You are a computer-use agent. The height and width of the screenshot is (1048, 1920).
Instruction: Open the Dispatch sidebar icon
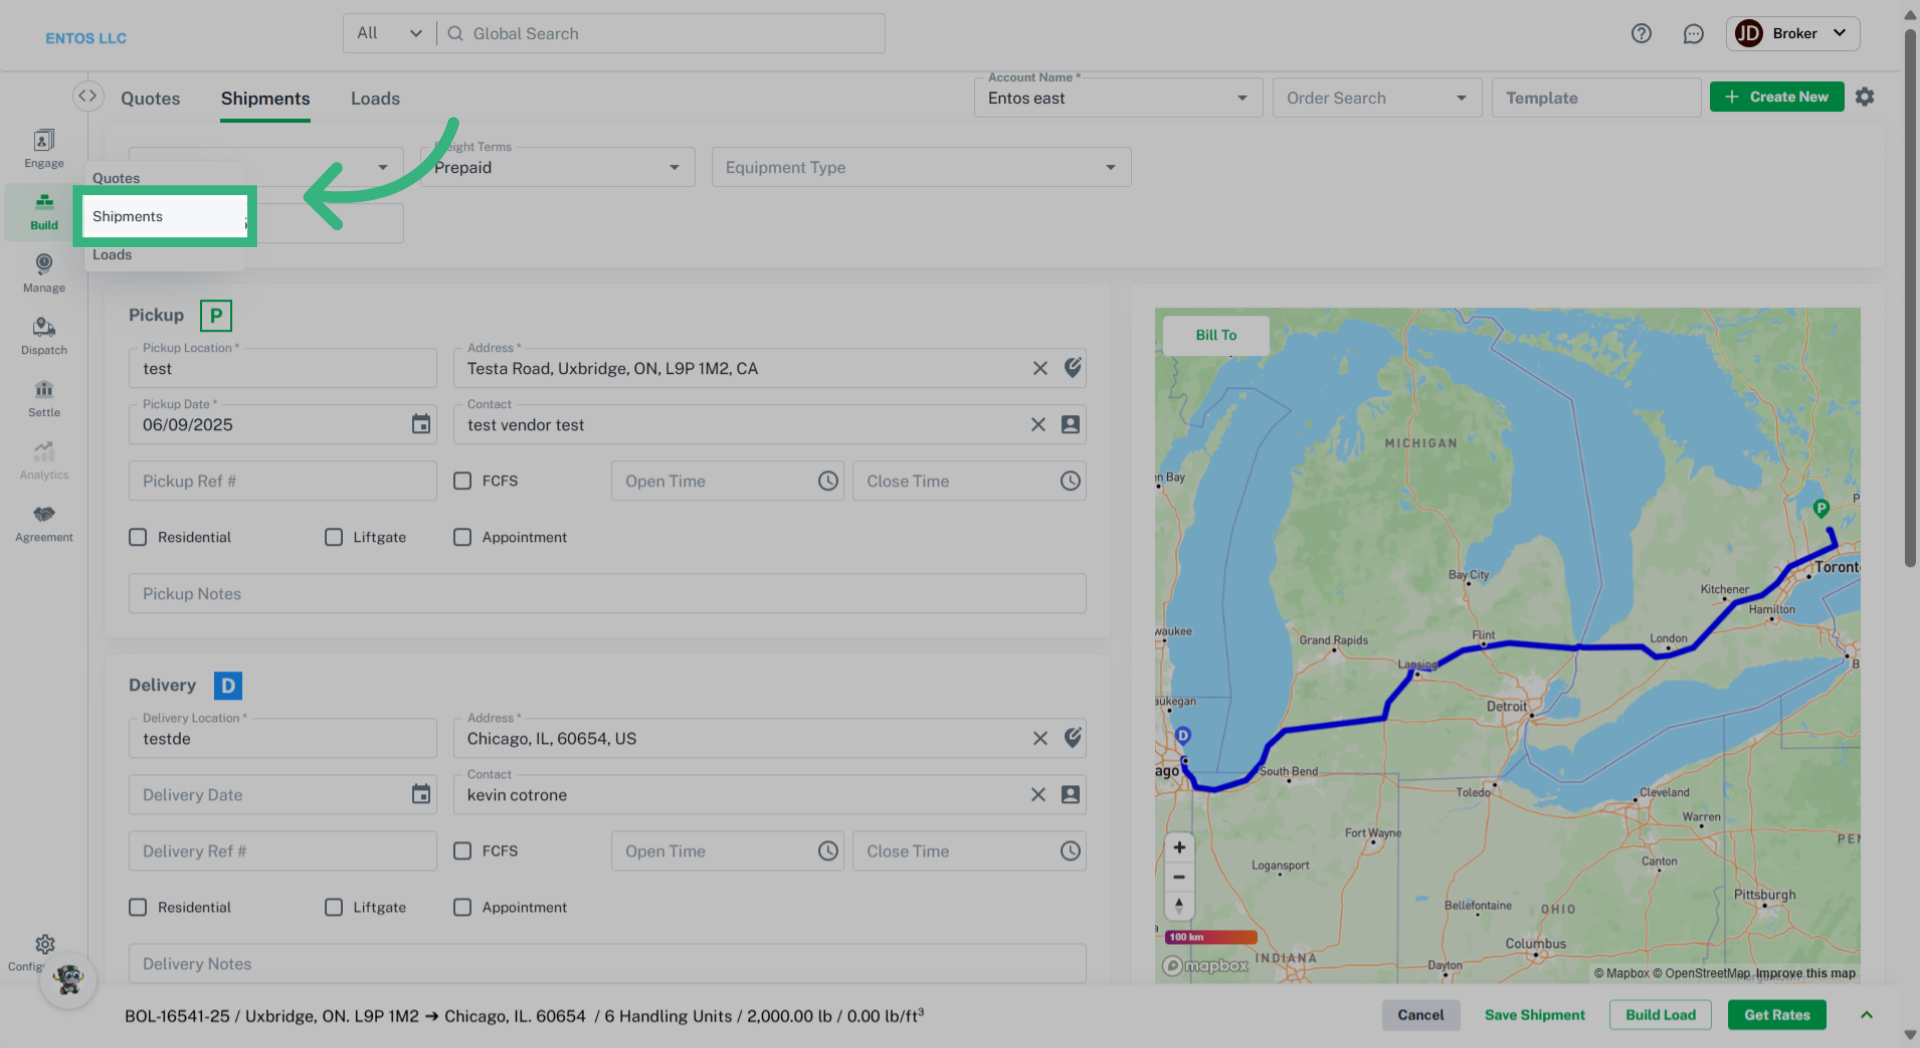pos(44,335)
